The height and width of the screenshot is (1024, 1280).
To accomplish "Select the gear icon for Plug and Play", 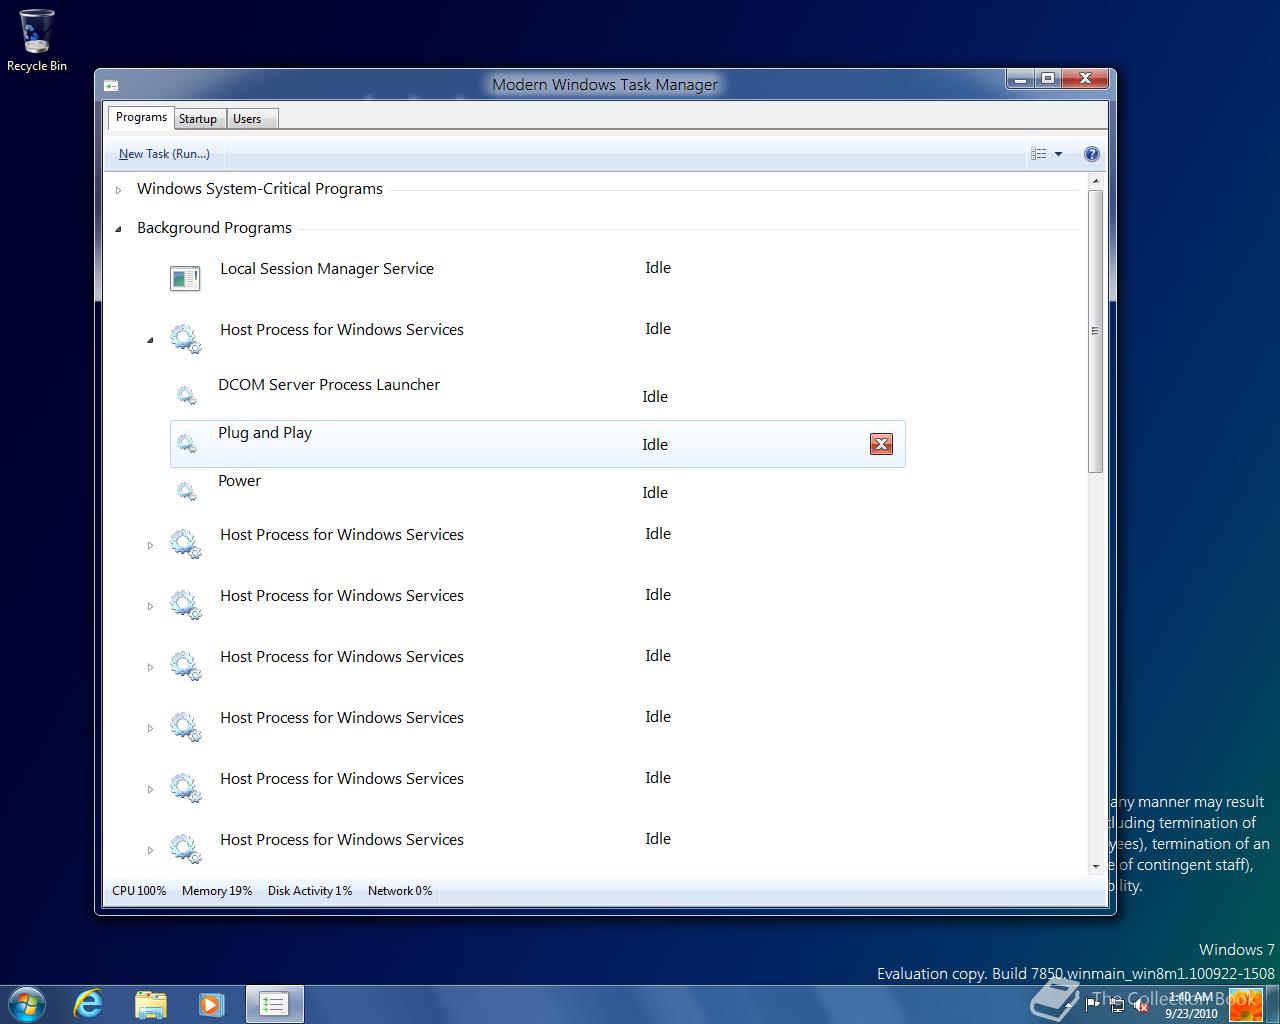I will click(x=187, y=444).
